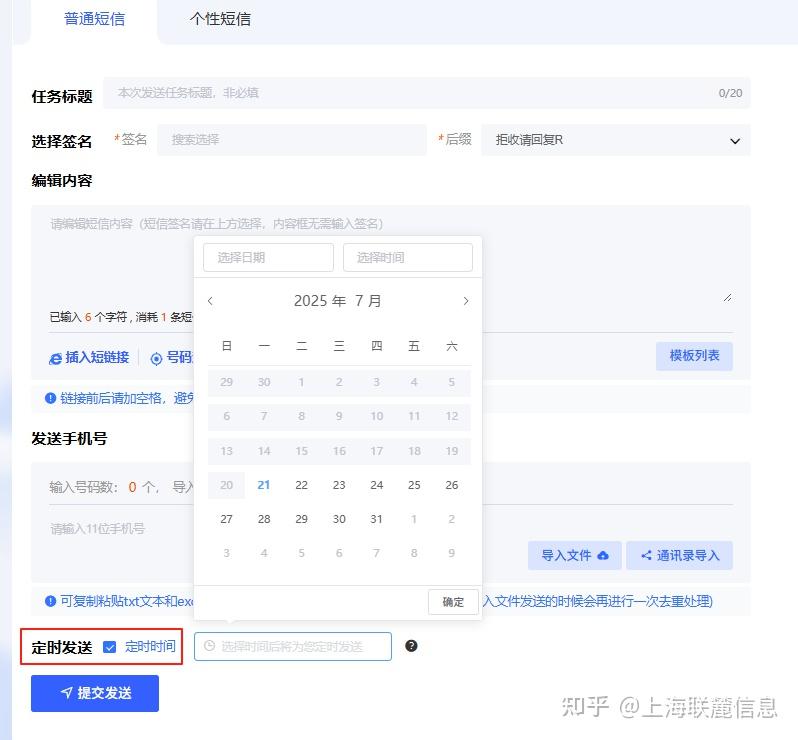Image resolution: width=798 pixels, height=740 pixels.
Task: Click the 号码 target icon
Action: coord(156,359)
